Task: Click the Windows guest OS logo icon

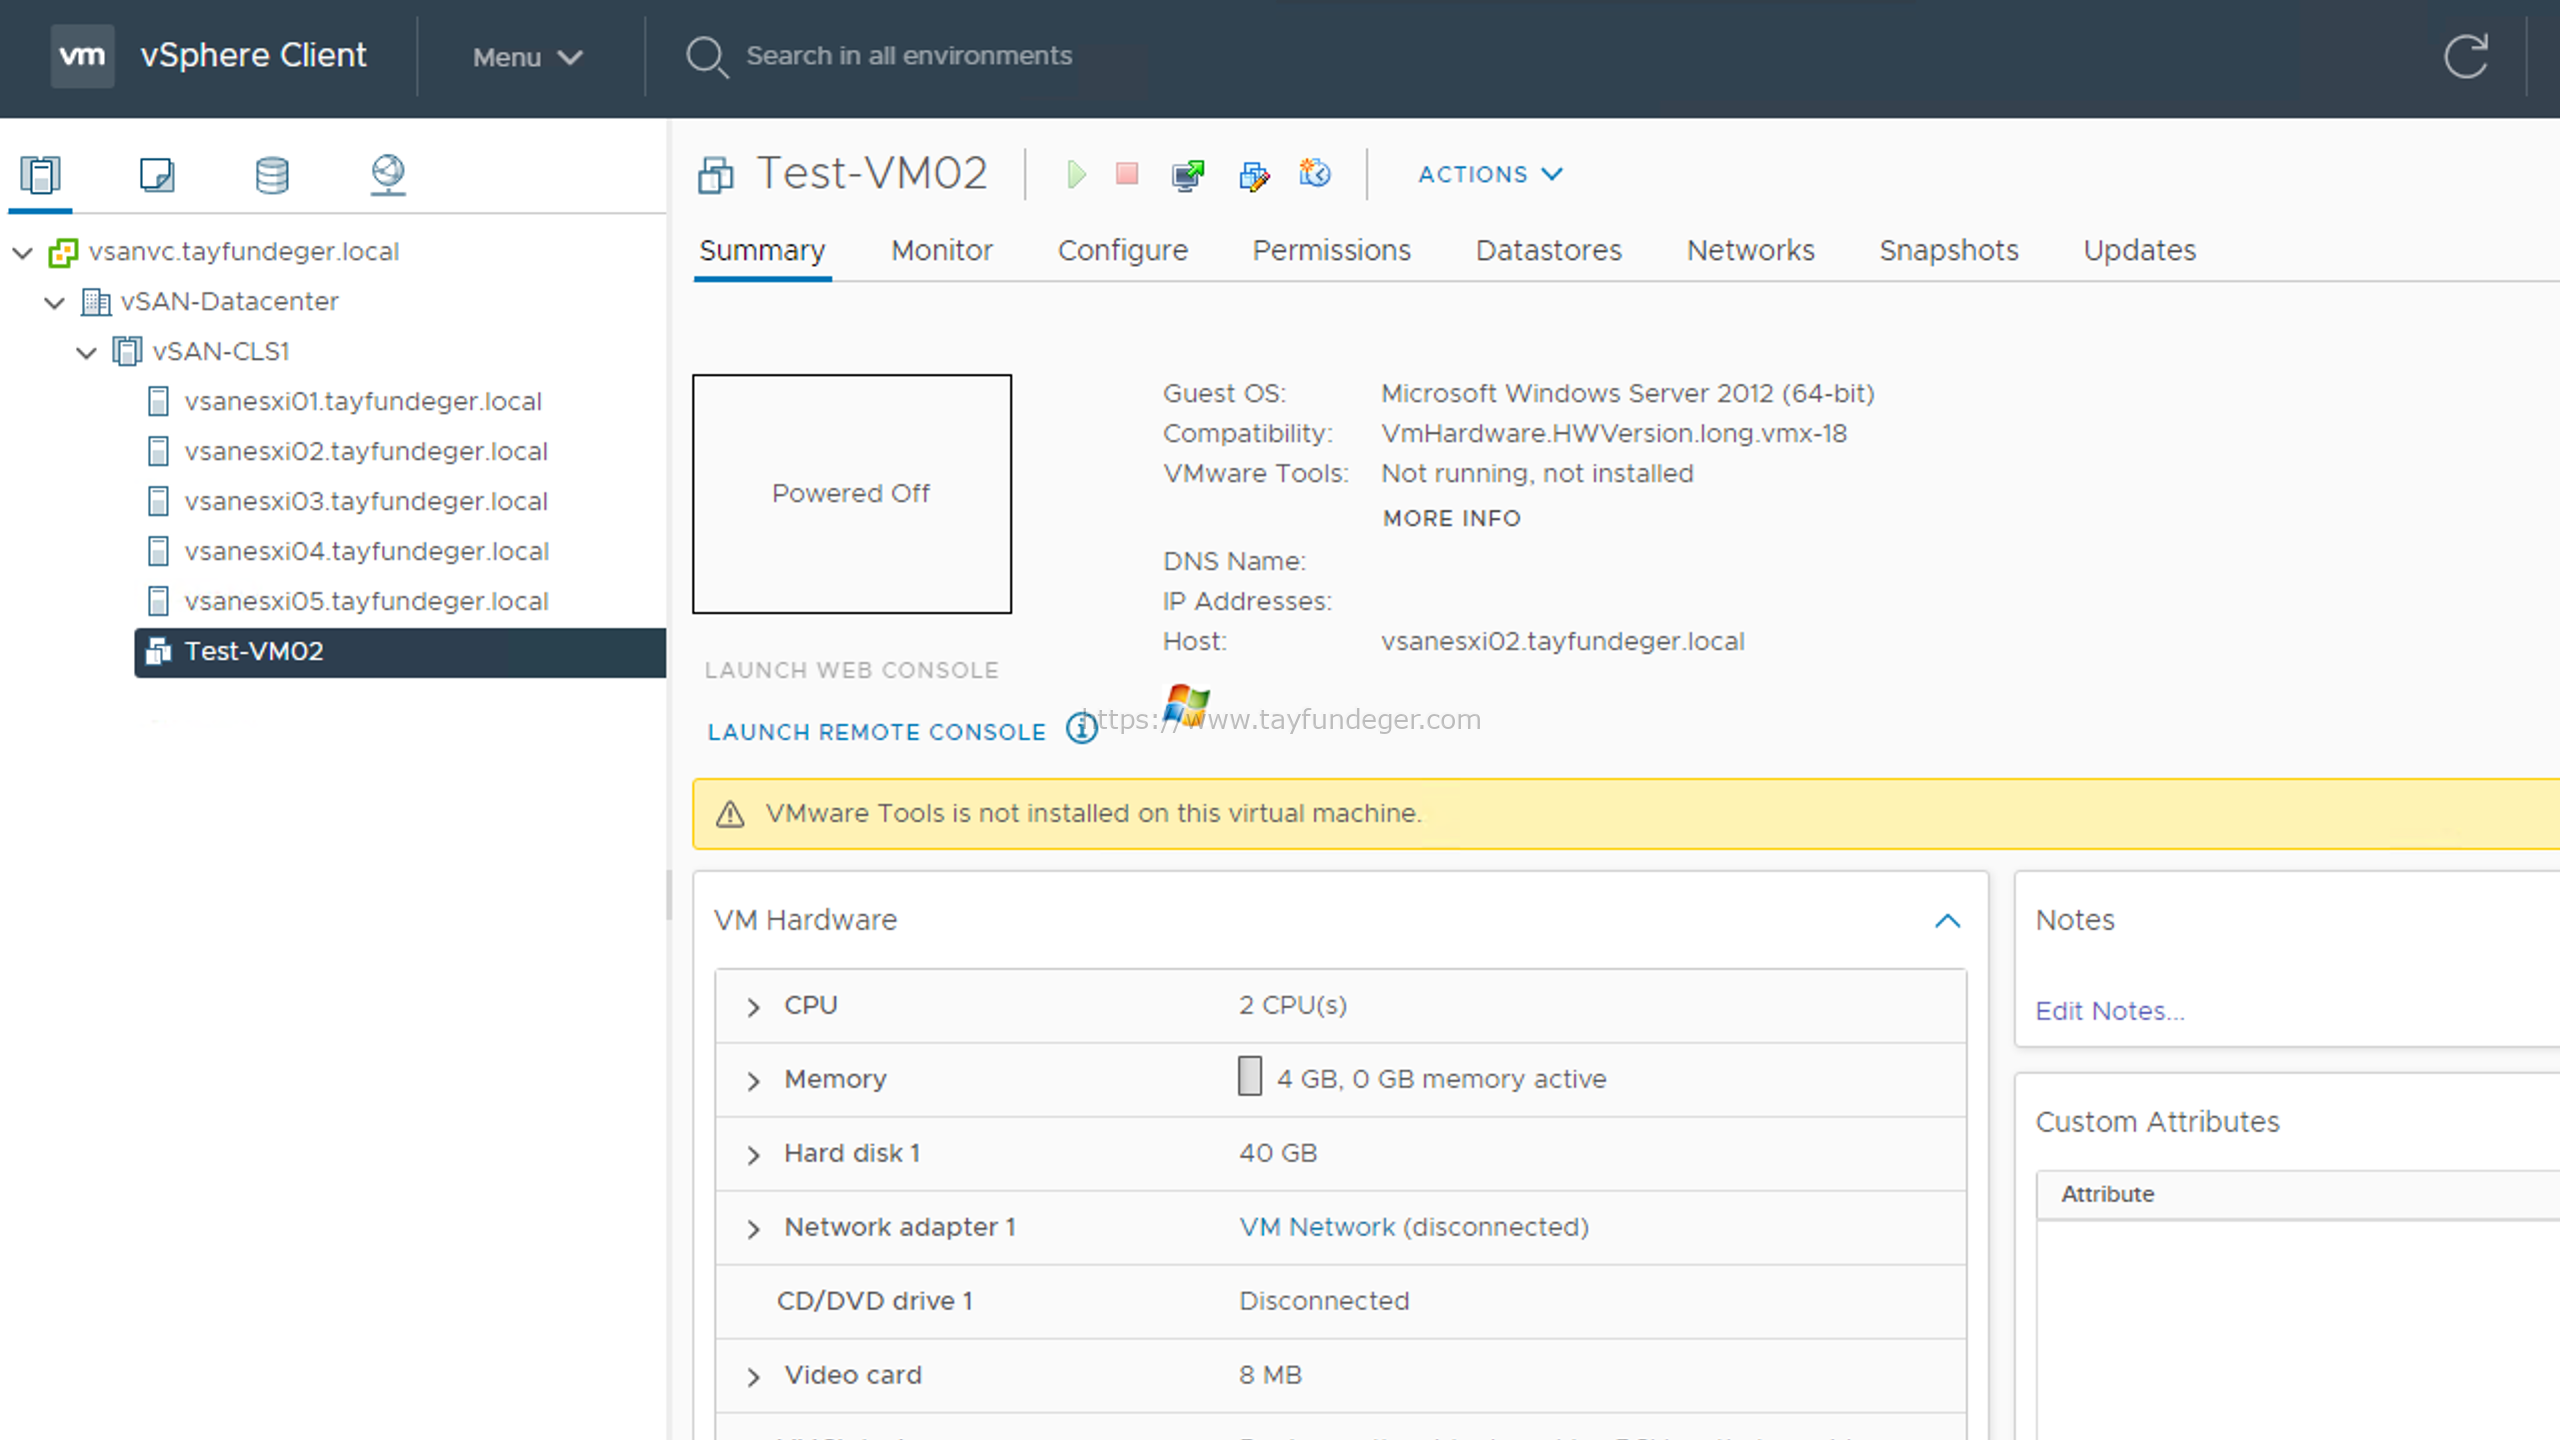Action: [x=1187, y=705]
